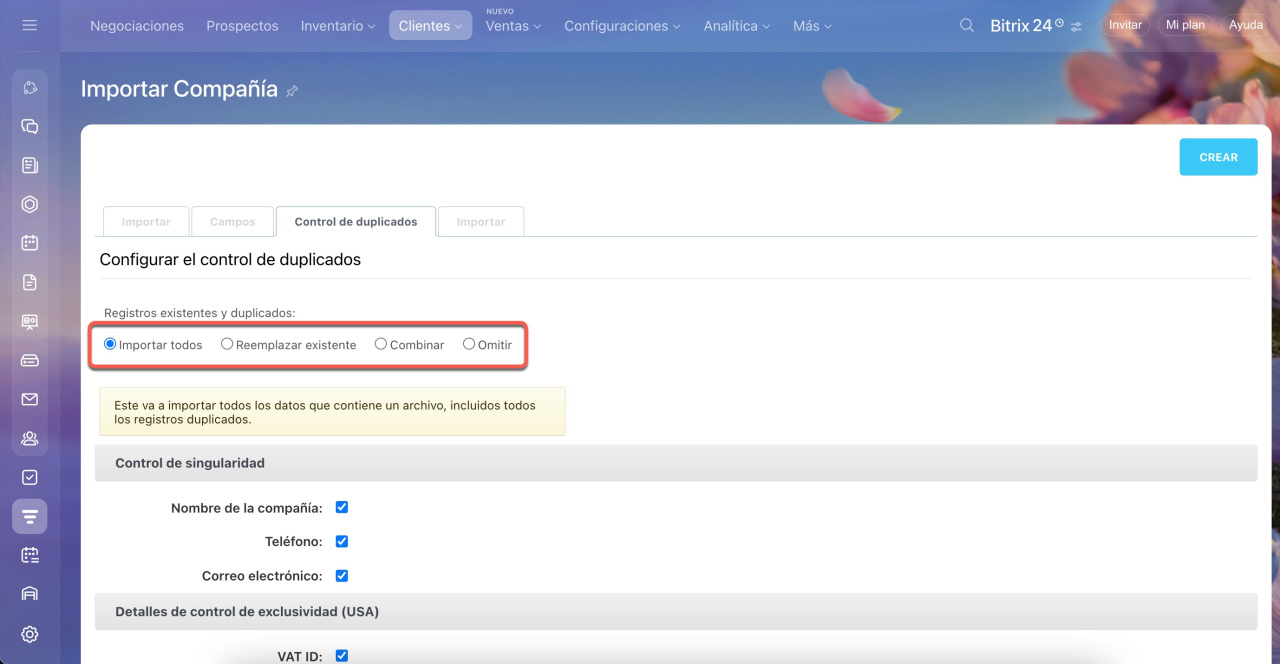Open the CRM funnel icon in sidebar
Viewport: 1280px width, 664px height.
pyautogui.click(x=30, y=516)
